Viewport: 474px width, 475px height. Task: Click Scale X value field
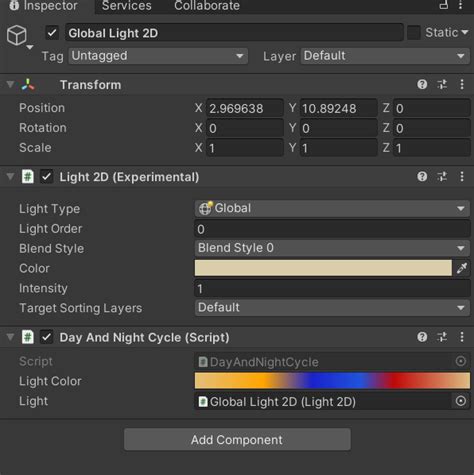(244, 148)
